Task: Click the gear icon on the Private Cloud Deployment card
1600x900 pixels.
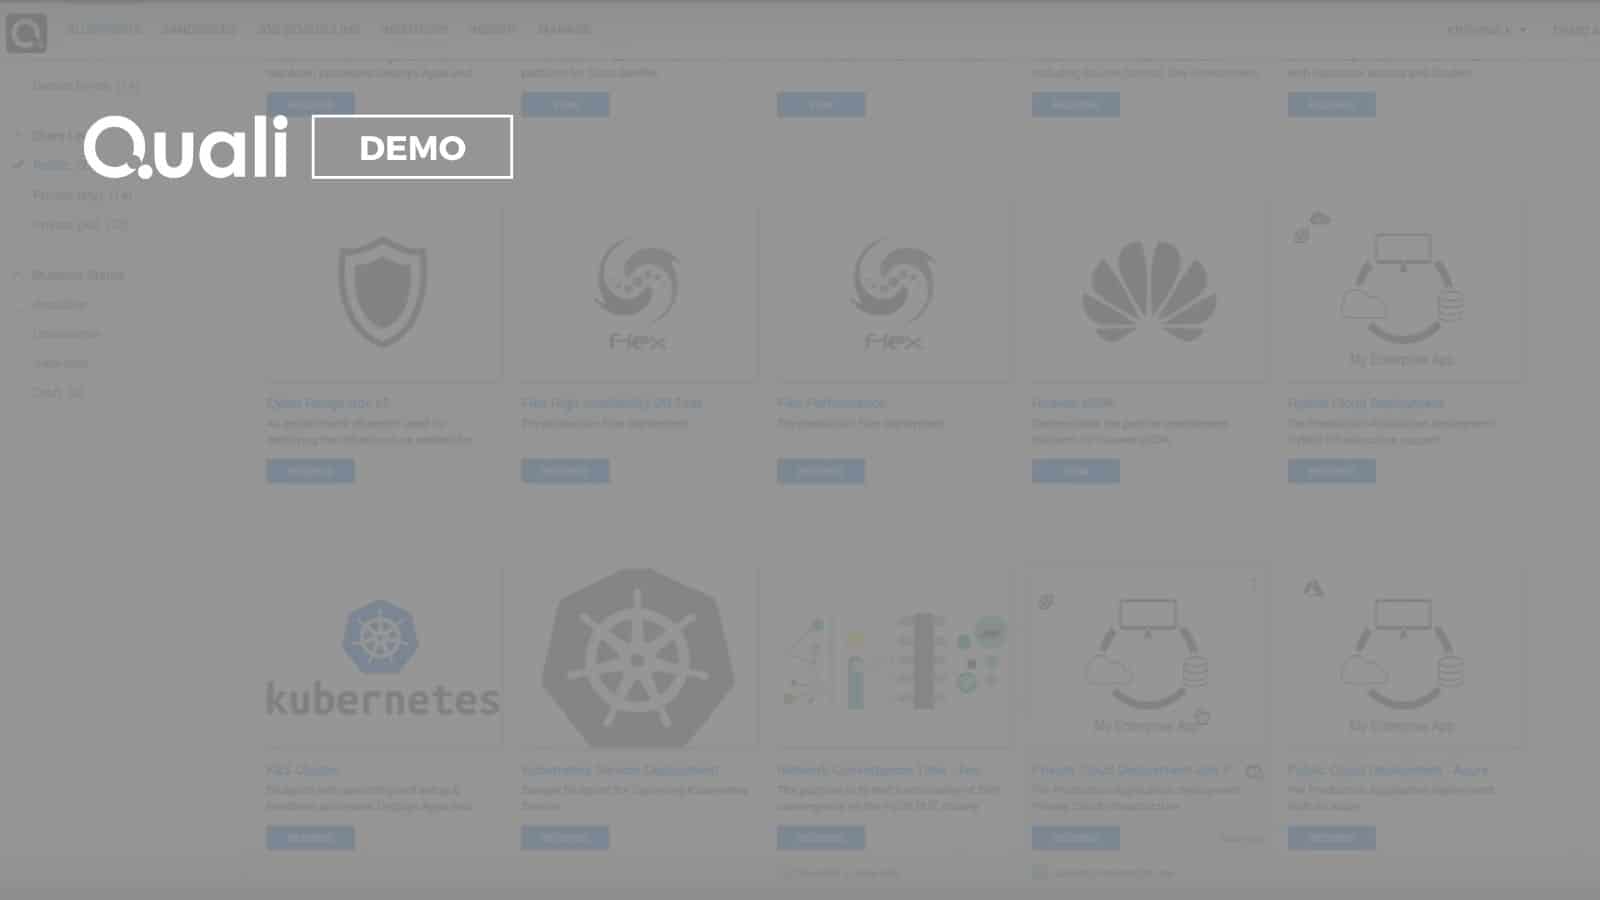Action: (x=1044, y=602)
